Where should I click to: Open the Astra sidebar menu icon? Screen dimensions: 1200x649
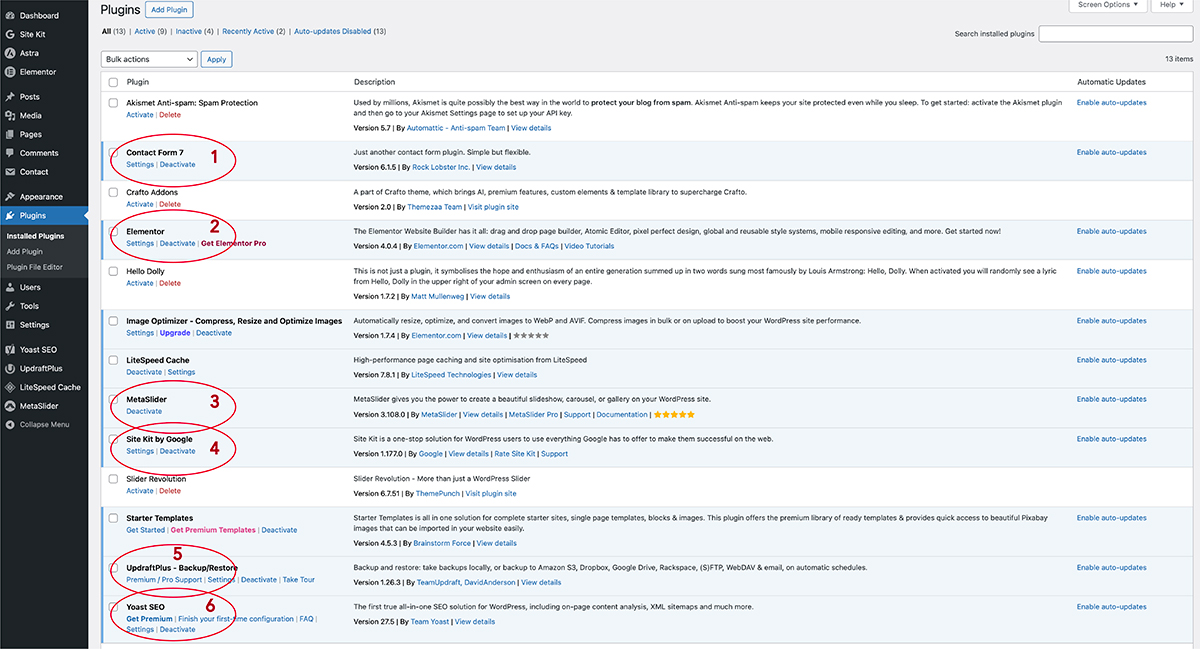pos(10,53)
